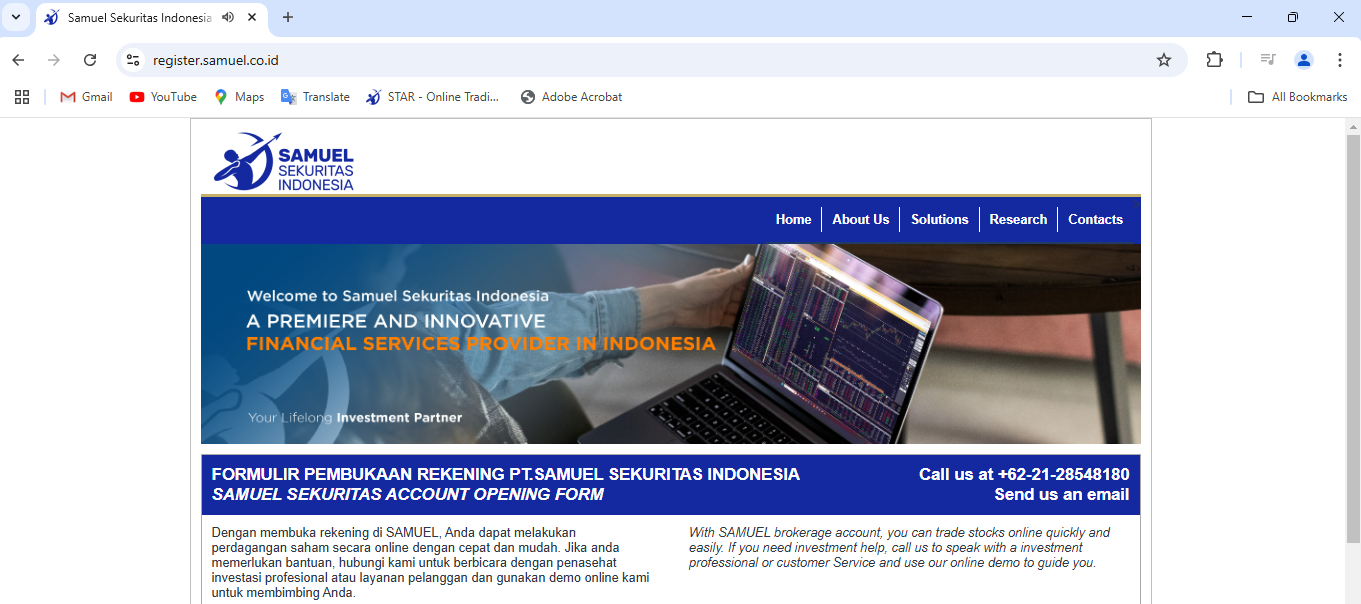Open the Adobe Acrobat bookmark
This screenshot has height=604, width=1361.
coord(571,97)
